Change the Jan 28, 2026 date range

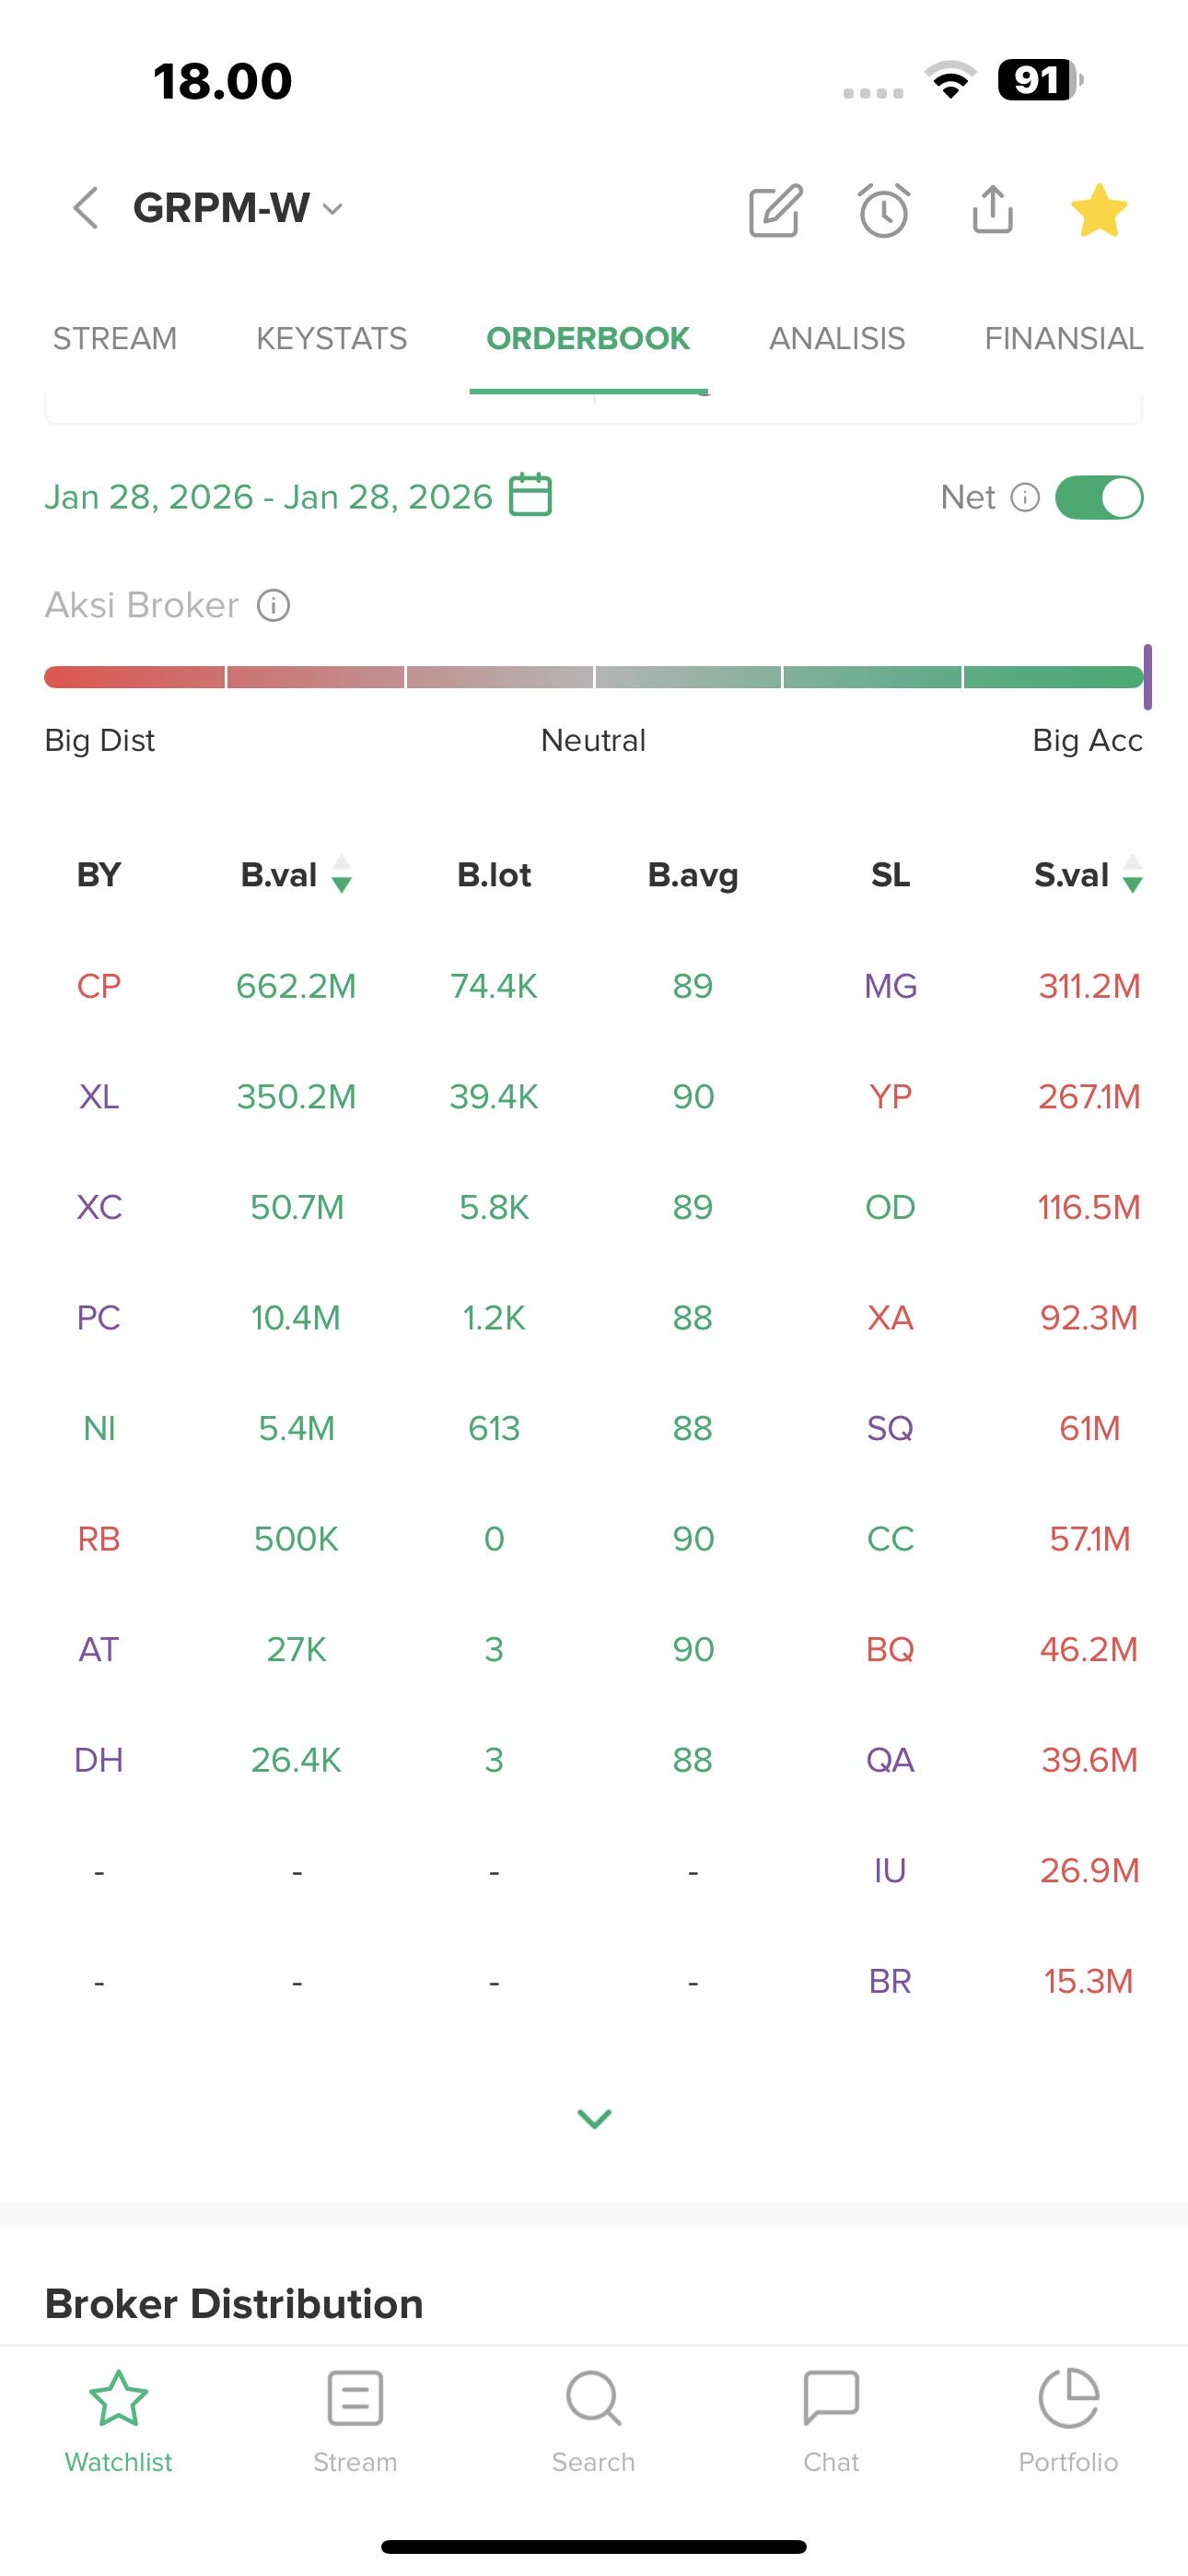tap(268, 497)
